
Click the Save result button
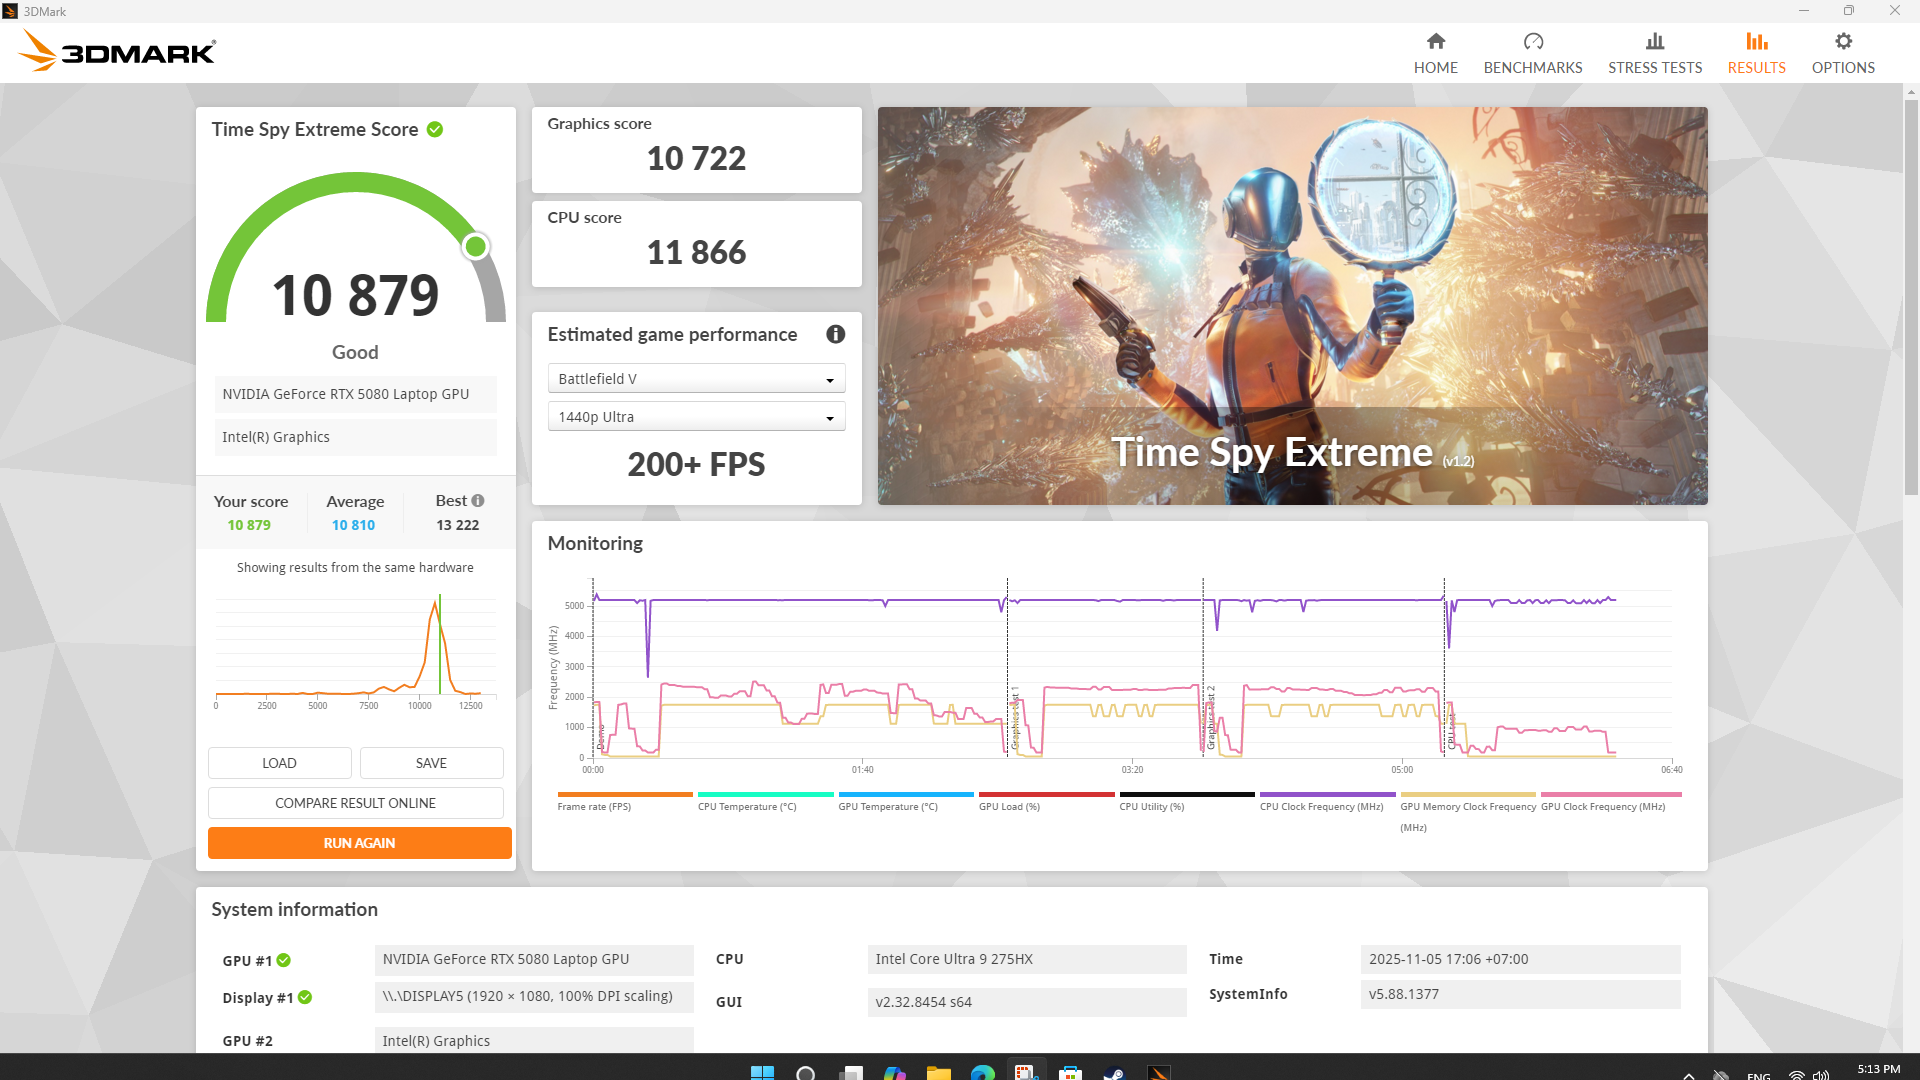(431, 763)
